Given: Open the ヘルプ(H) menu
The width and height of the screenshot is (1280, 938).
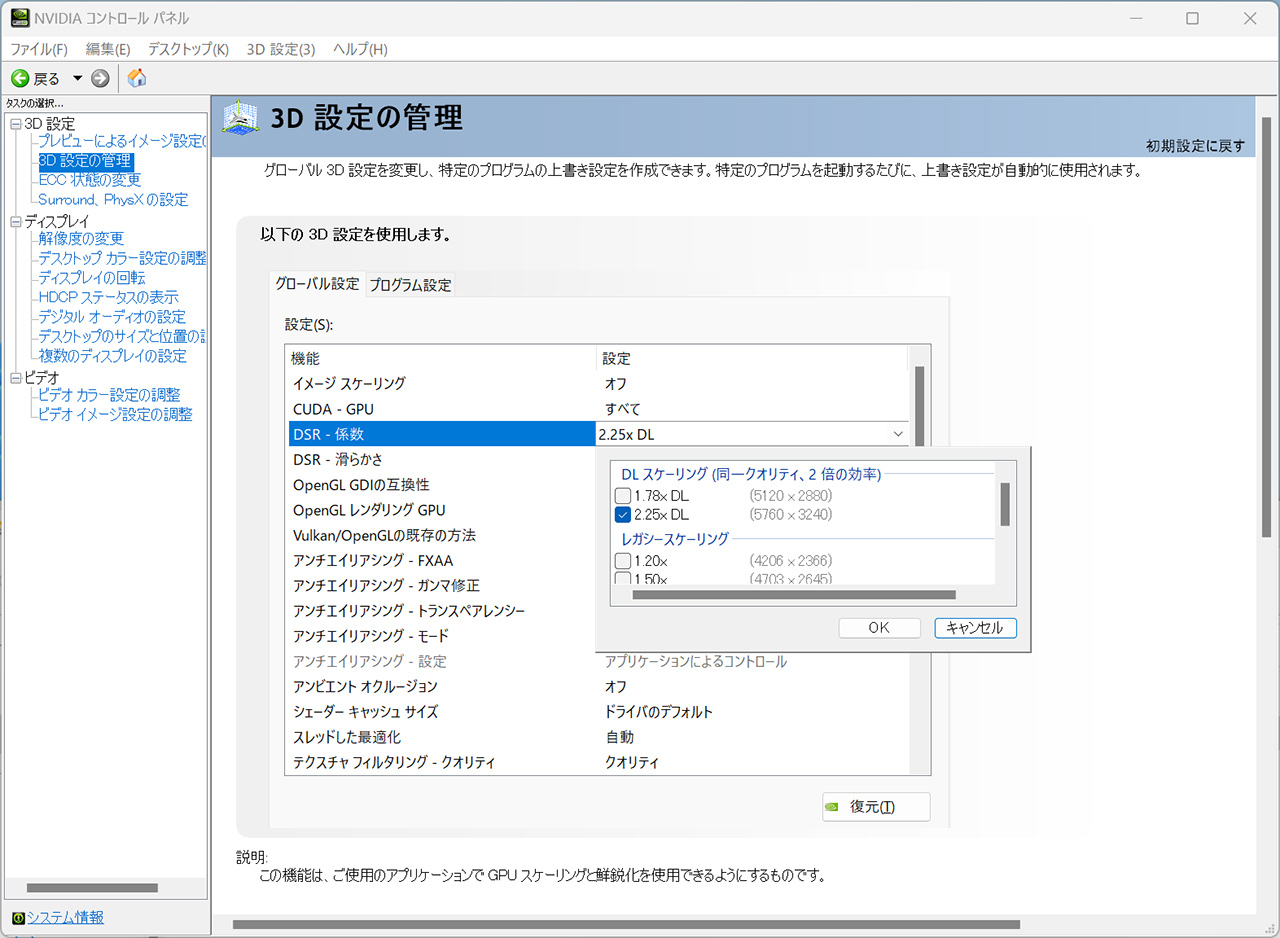Looking at the screenshot, I should [x=360, y=49].
